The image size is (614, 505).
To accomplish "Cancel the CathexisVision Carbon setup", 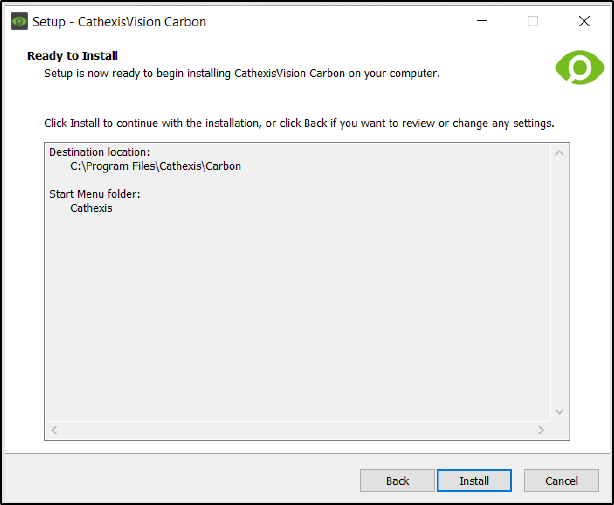I will [x=561, y=480].
